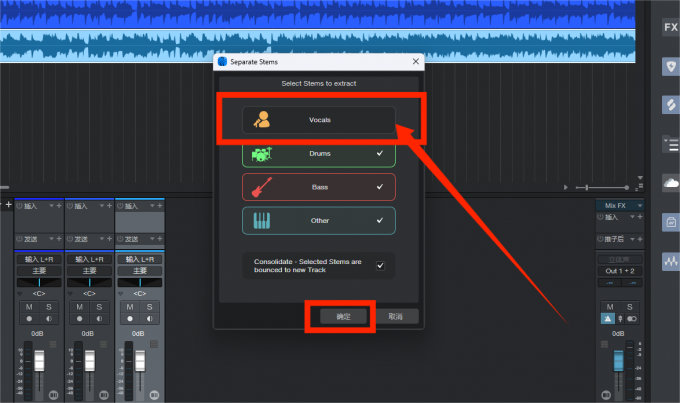Uncheck the Bass stem option

pyautogui.click(x=319, y=187)
